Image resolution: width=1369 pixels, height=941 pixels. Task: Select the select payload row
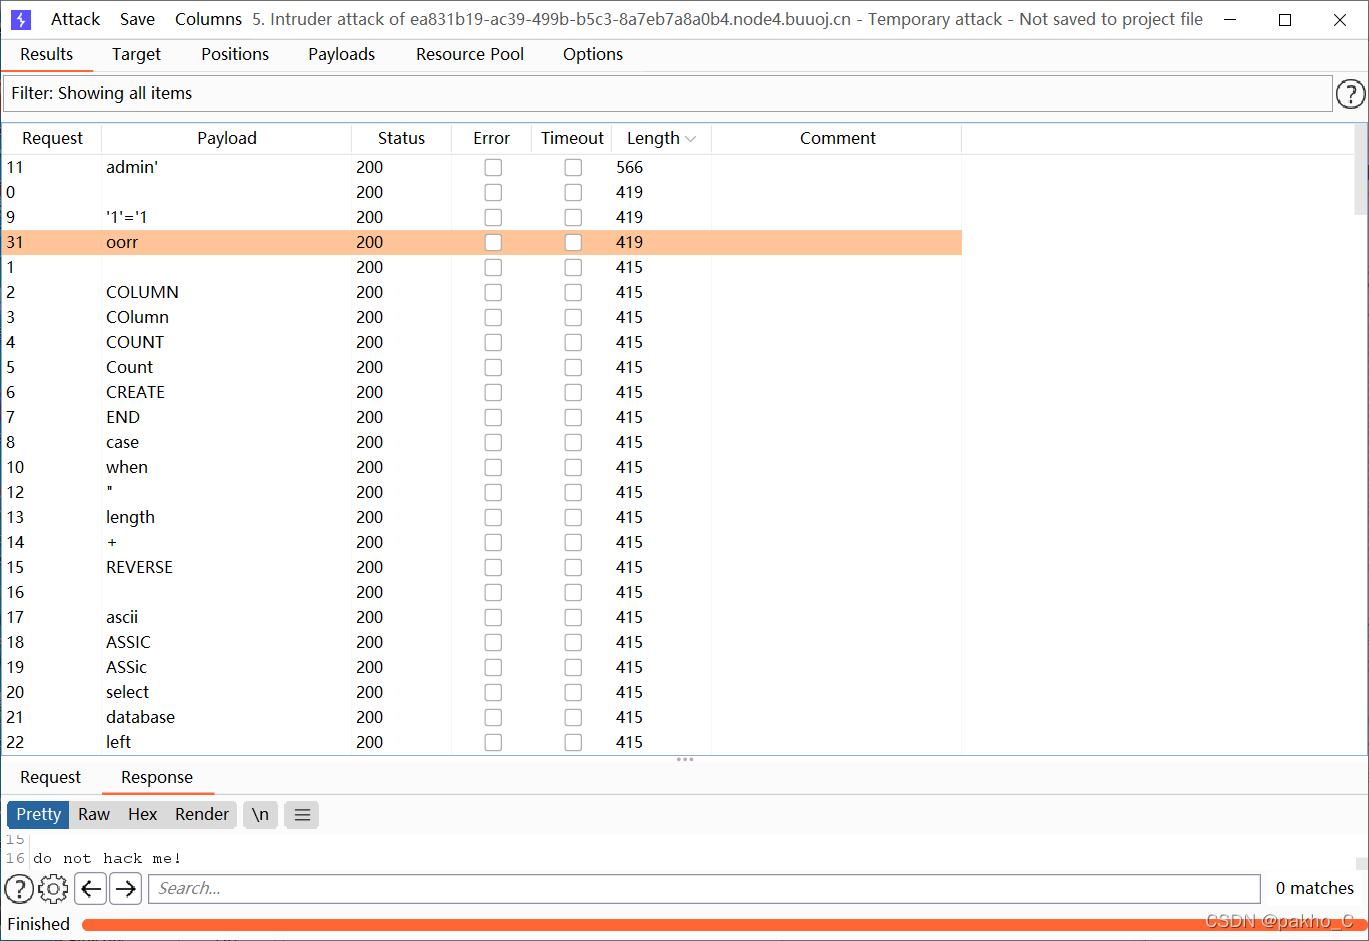tap(481, 692)
